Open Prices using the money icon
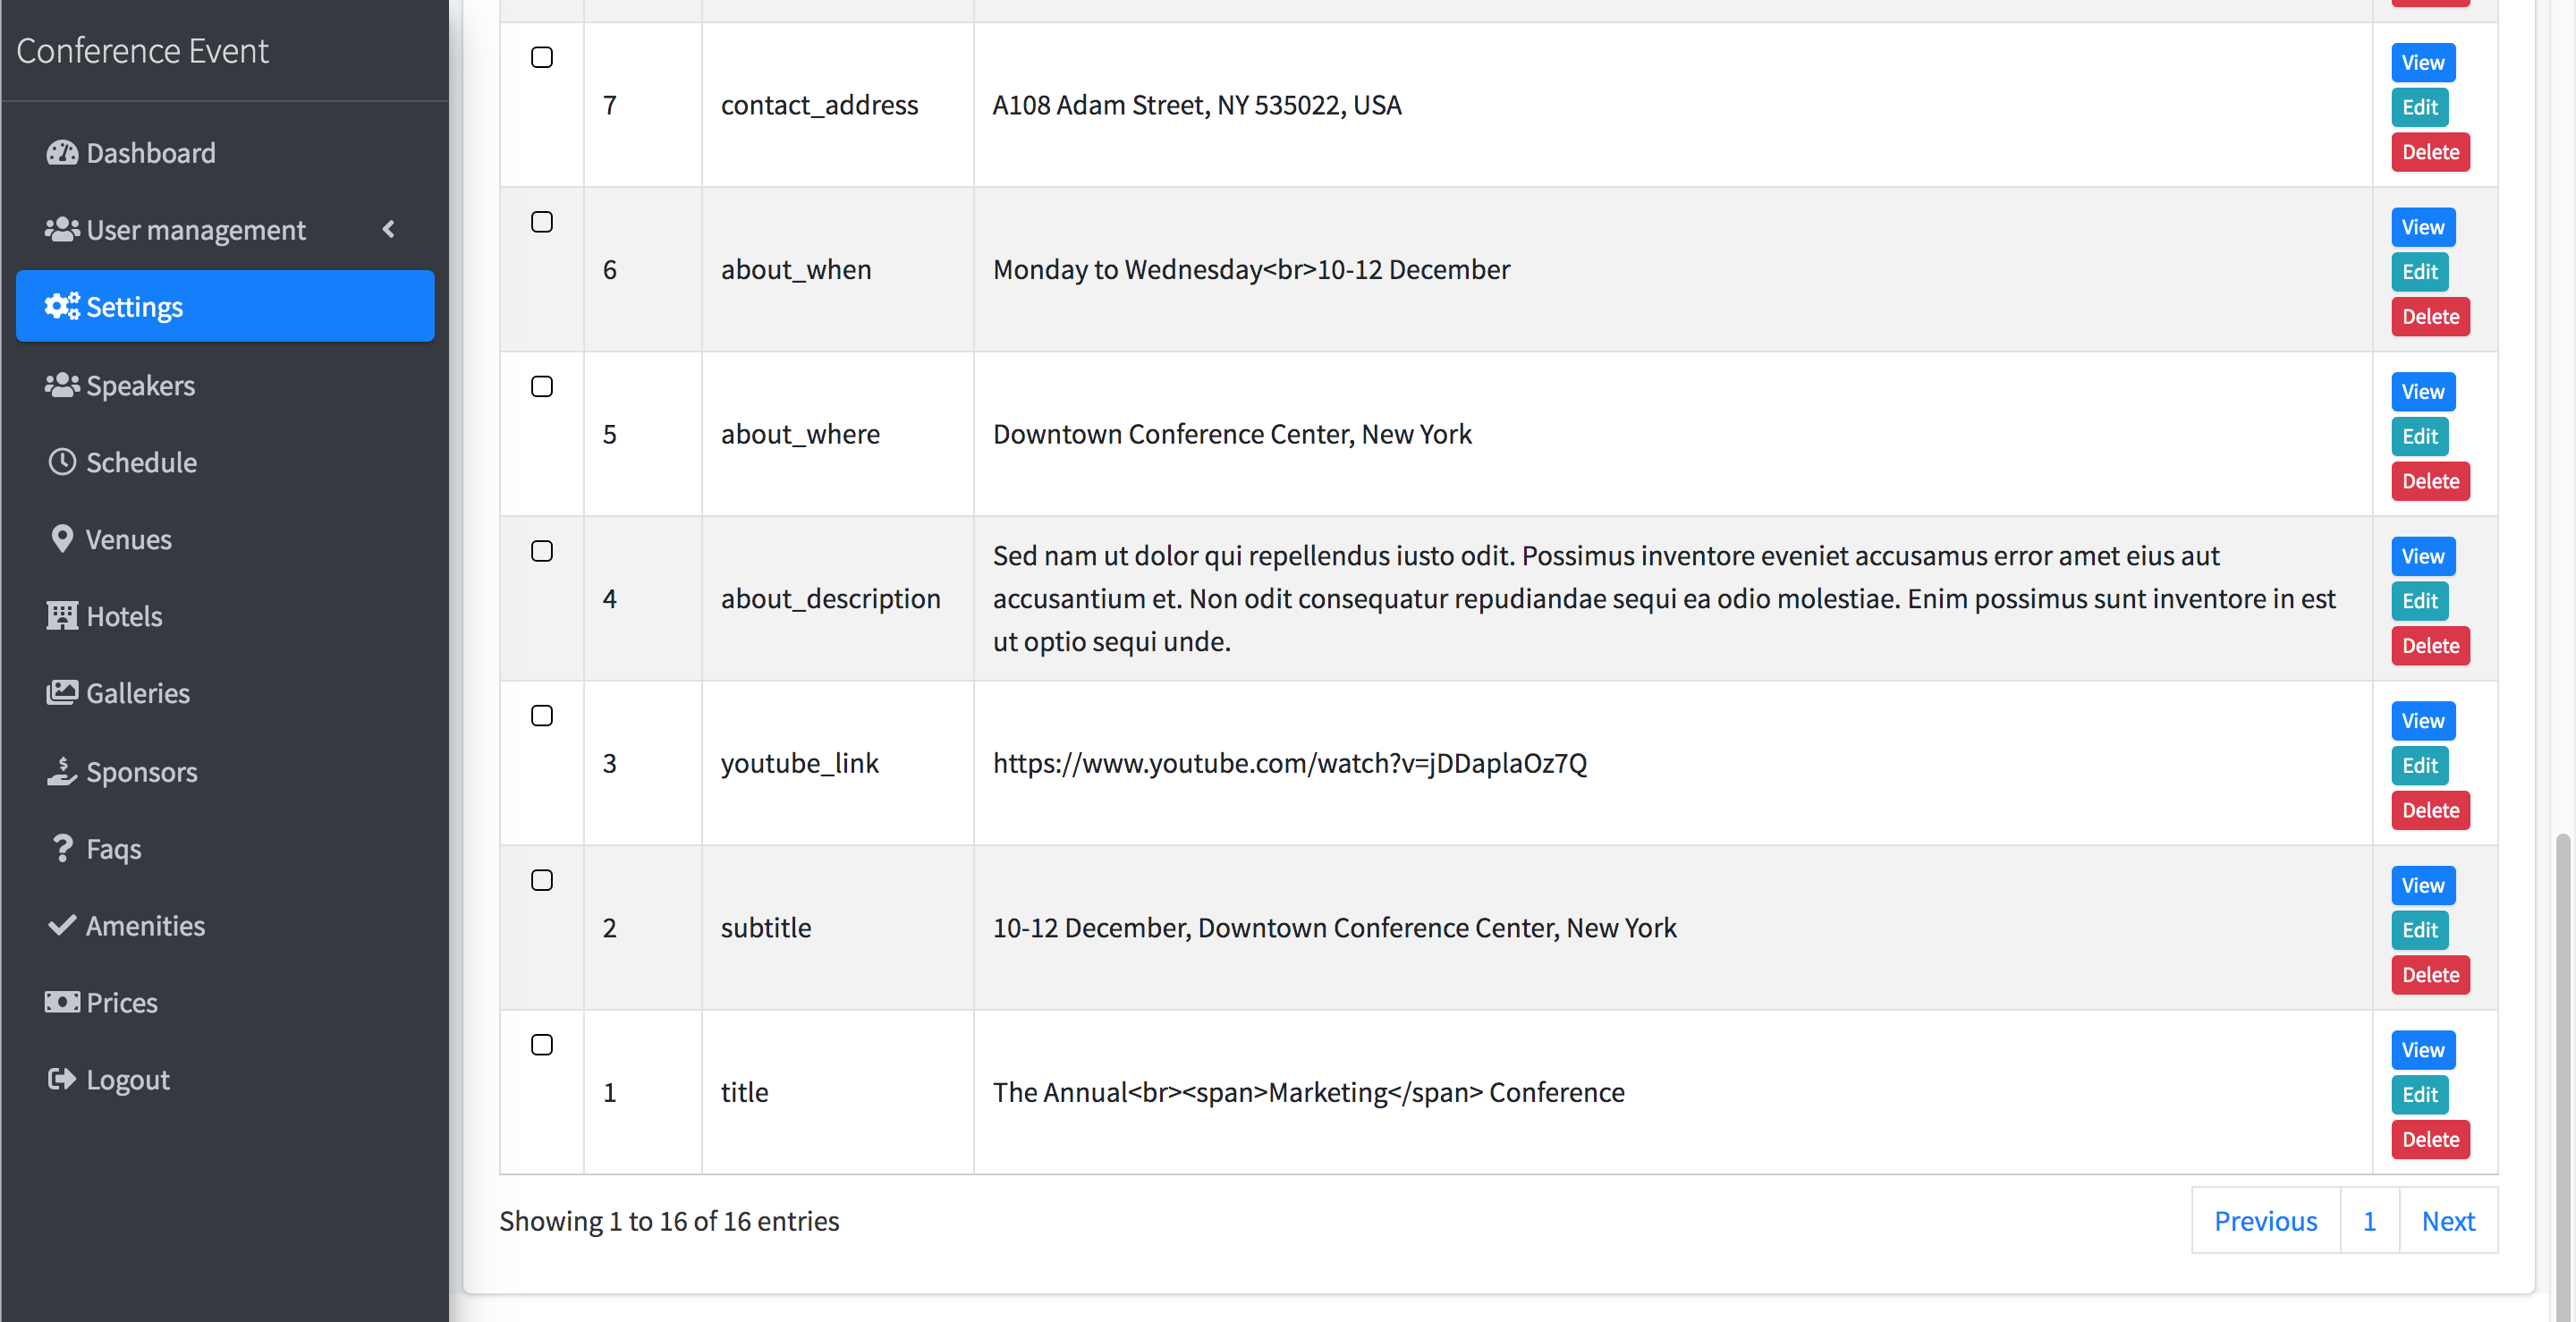 (62, 1001)
